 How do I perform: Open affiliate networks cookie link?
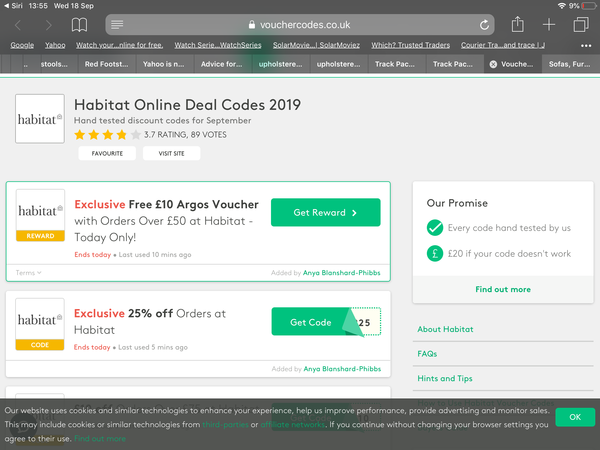pyautogui.click(x=293, y=425)
